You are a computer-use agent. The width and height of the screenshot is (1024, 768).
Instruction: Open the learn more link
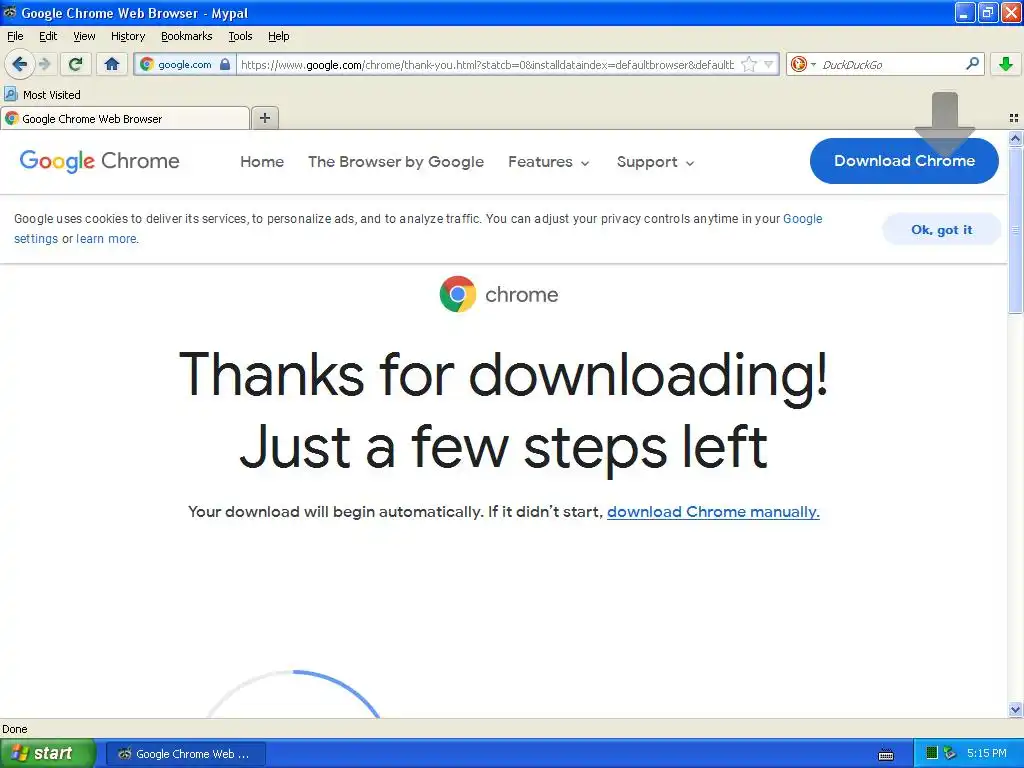(106, 238)
